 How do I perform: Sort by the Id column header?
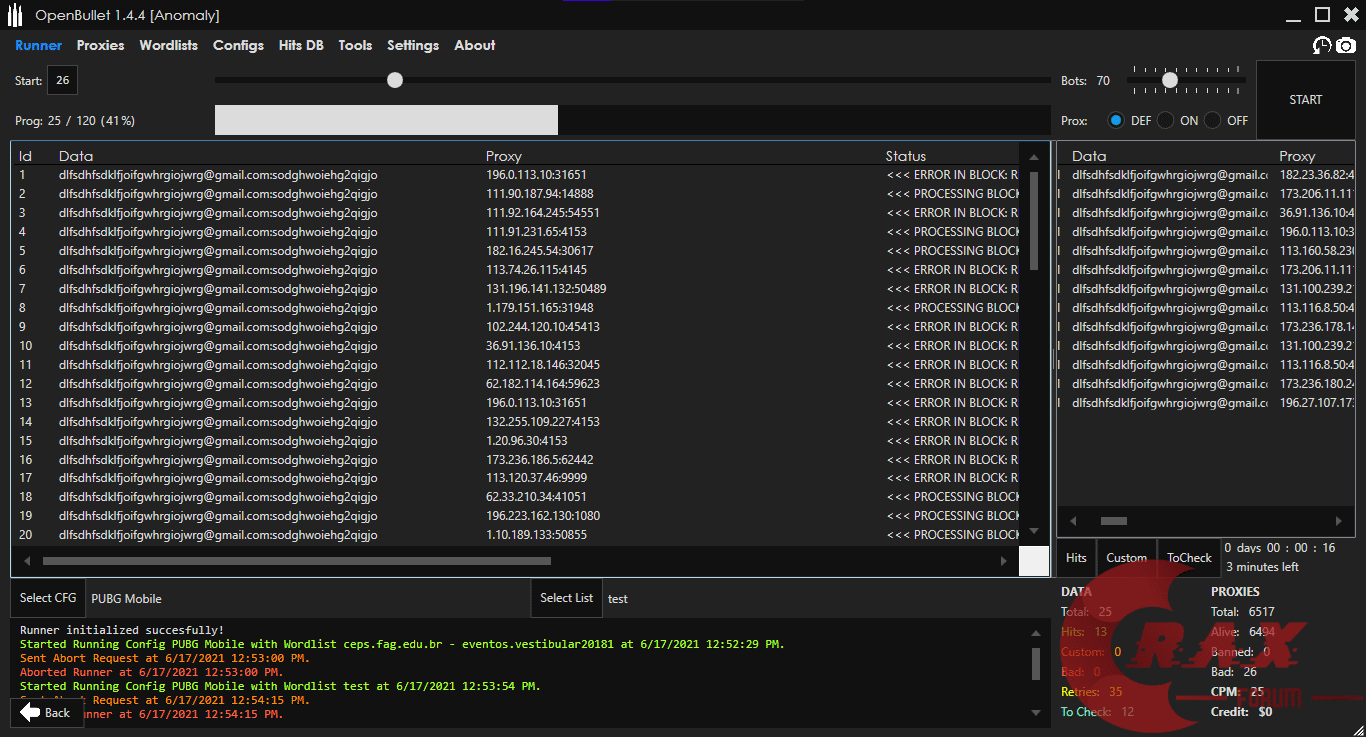(26, 156)
